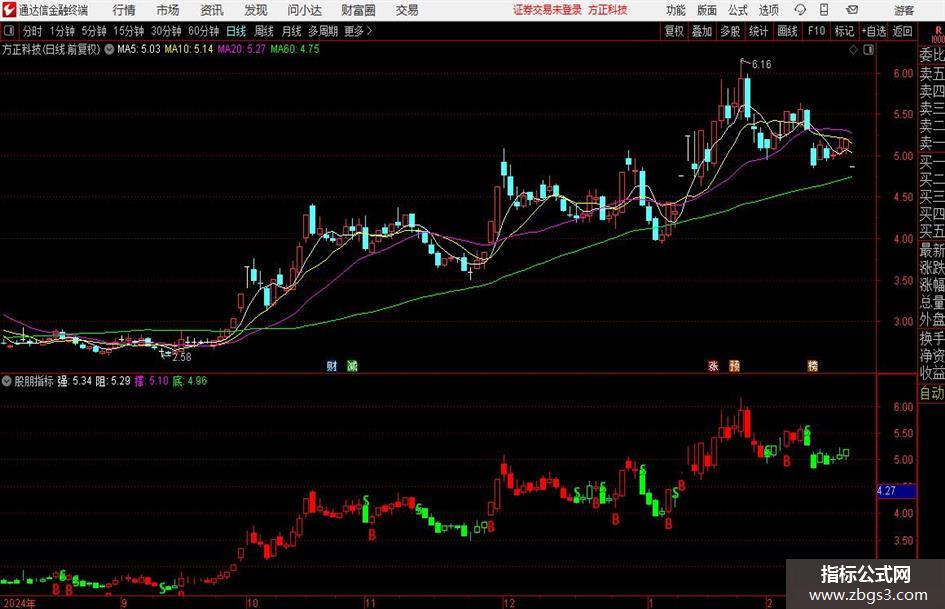Click the 2.58 low price label

[181, 357]
